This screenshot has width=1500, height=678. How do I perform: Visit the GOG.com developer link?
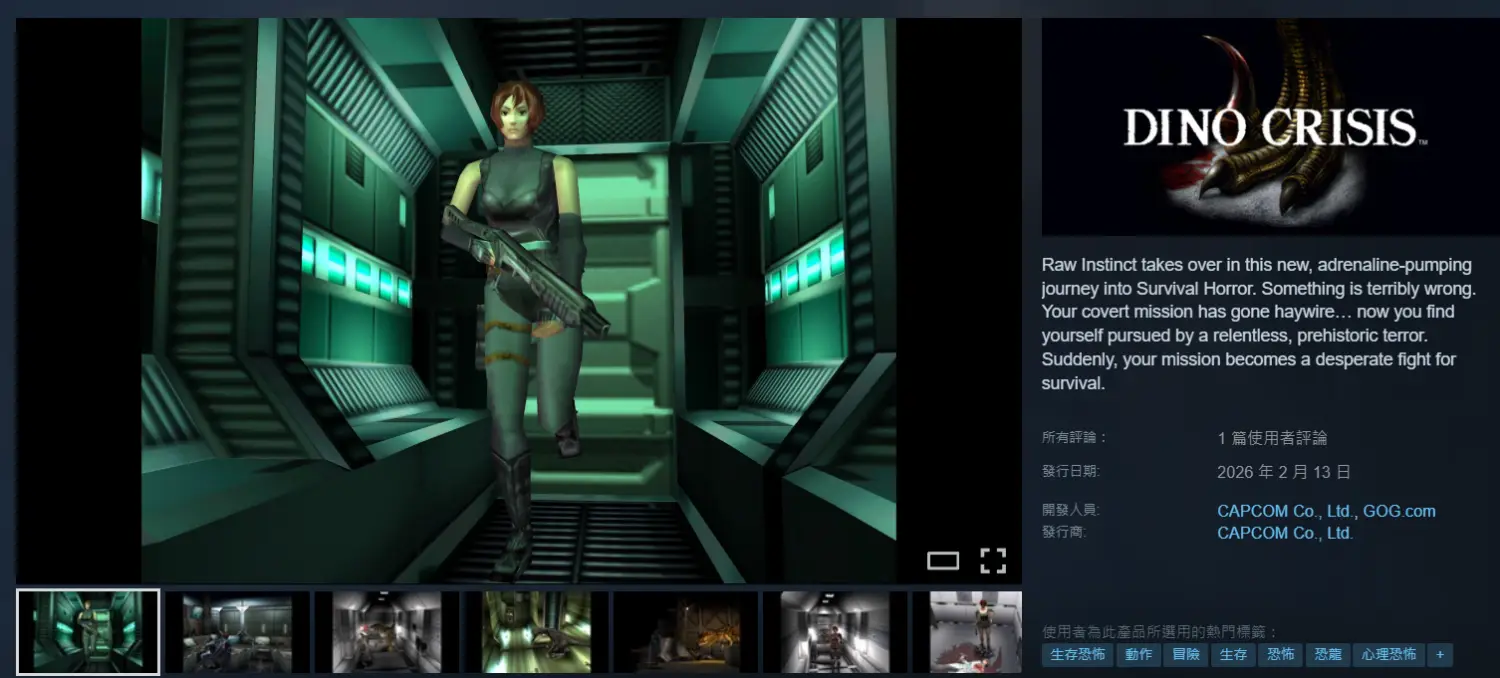pos(1399,511)
